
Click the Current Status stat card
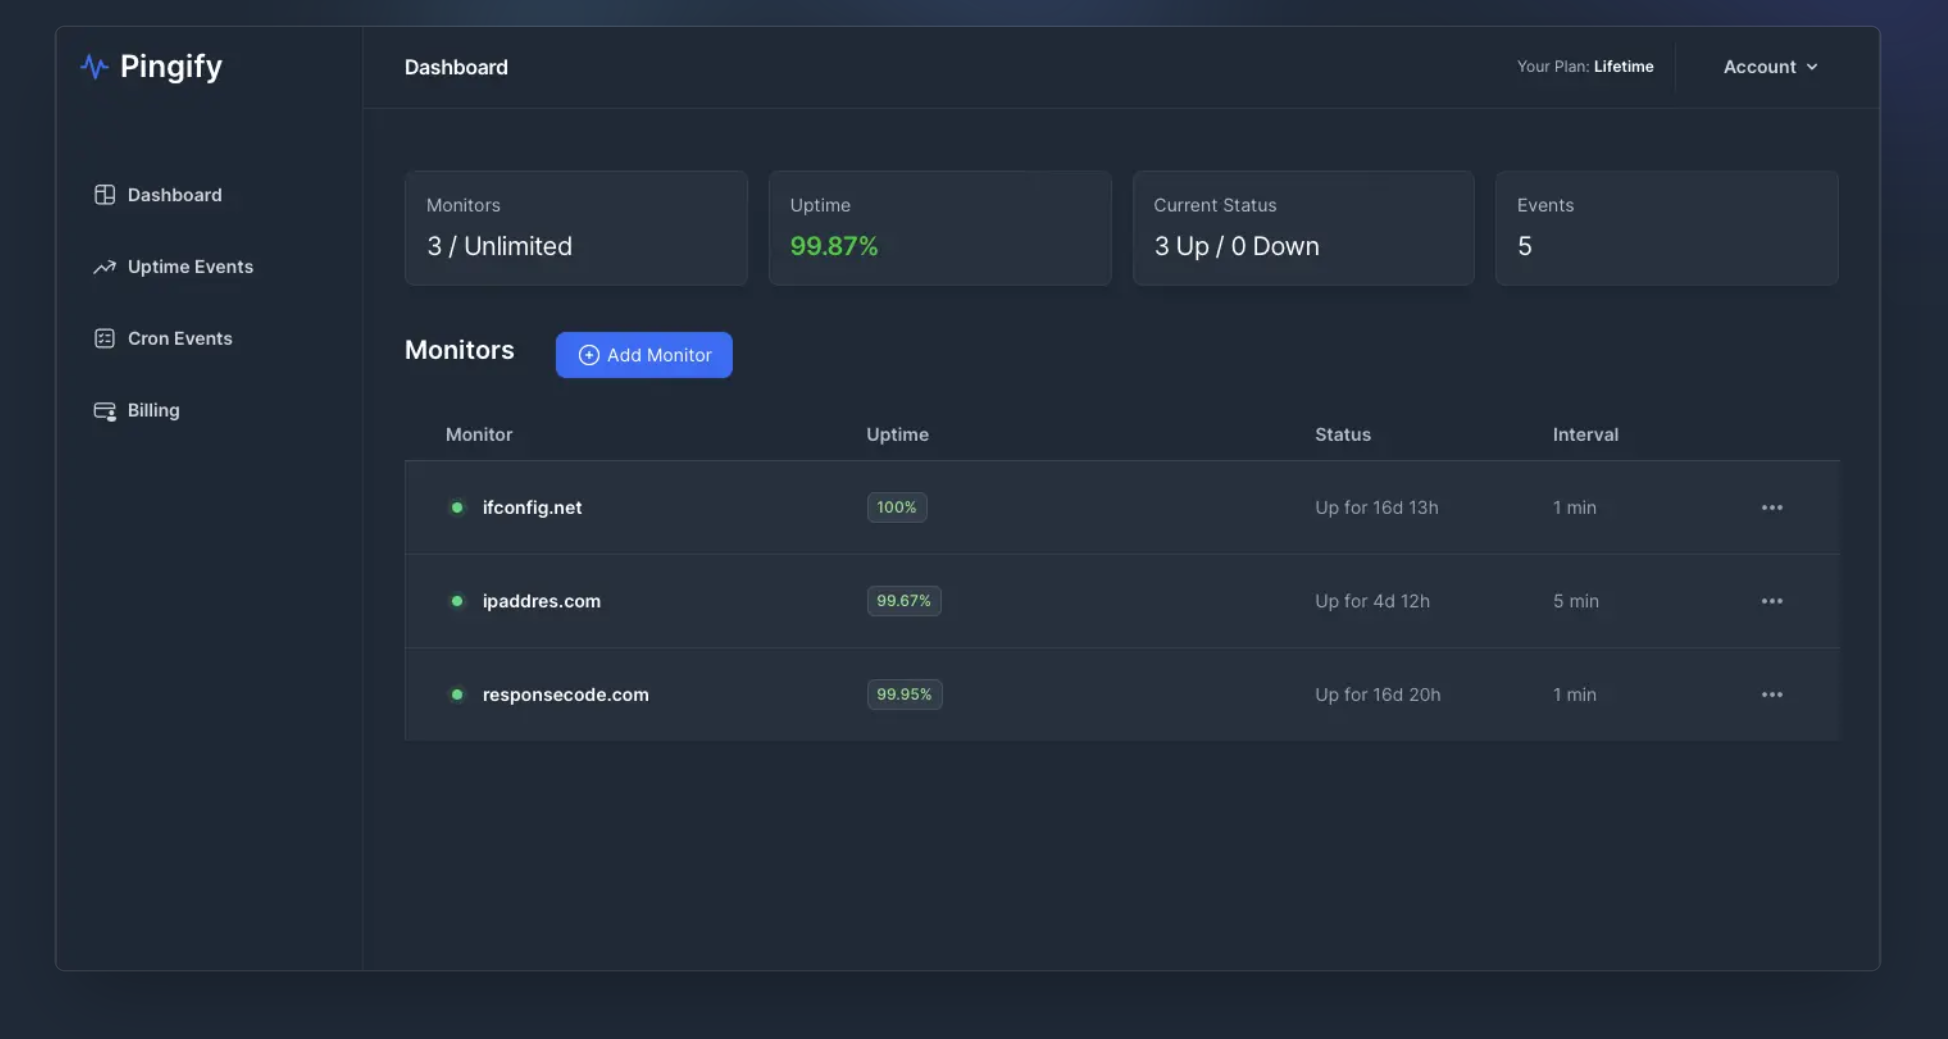click(x=1303, y=228)
